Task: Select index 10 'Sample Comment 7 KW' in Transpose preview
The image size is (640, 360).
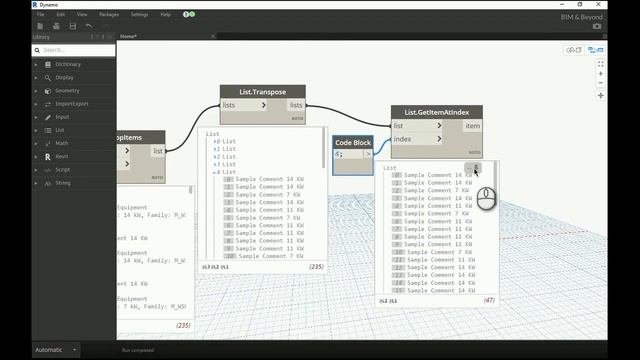Action: pyautogui.click(x=264, y=256)
